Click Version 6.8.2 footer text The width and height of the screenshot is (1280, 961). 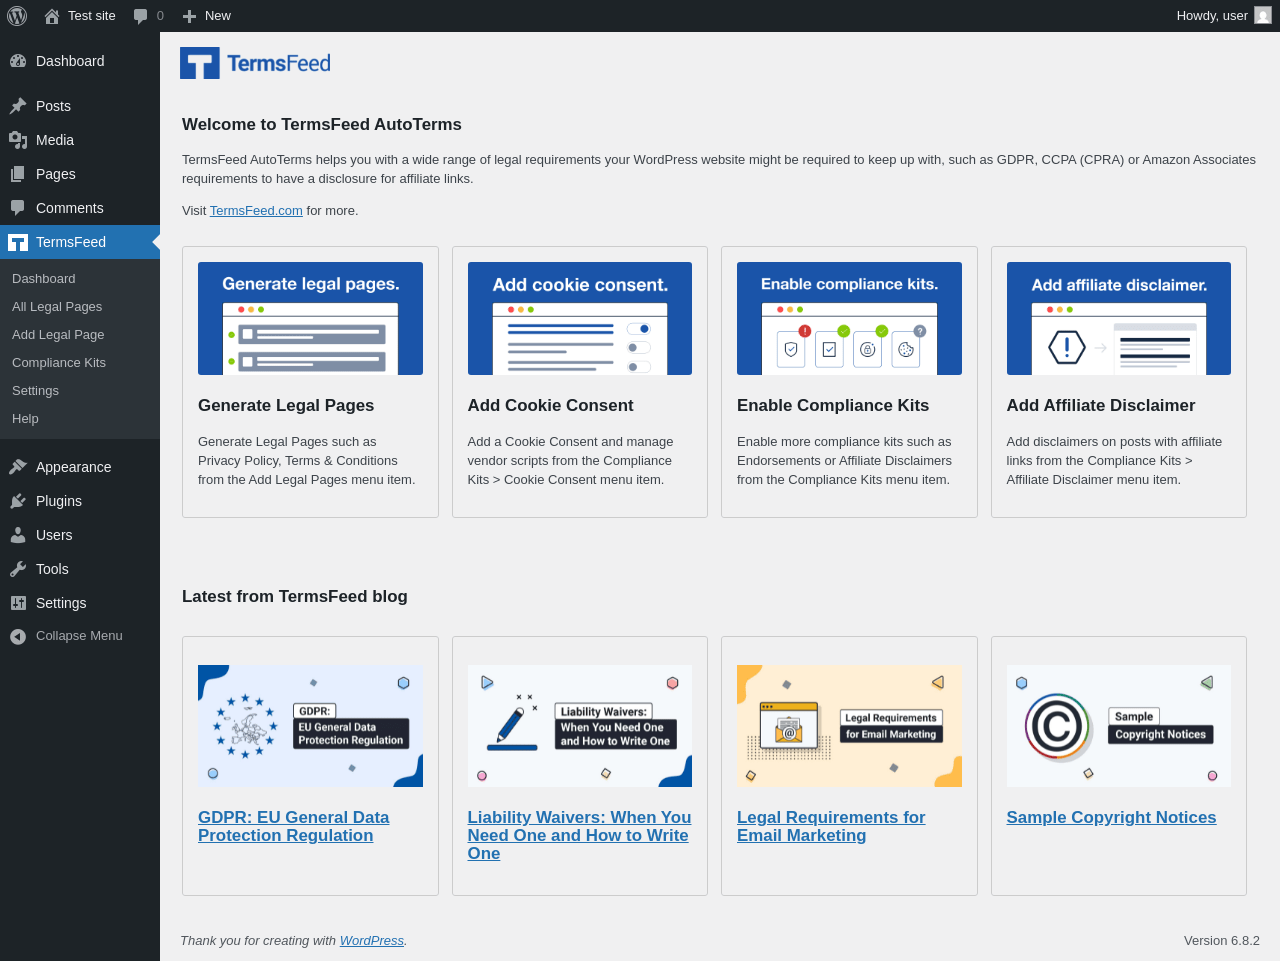(x=1222, y=941)
